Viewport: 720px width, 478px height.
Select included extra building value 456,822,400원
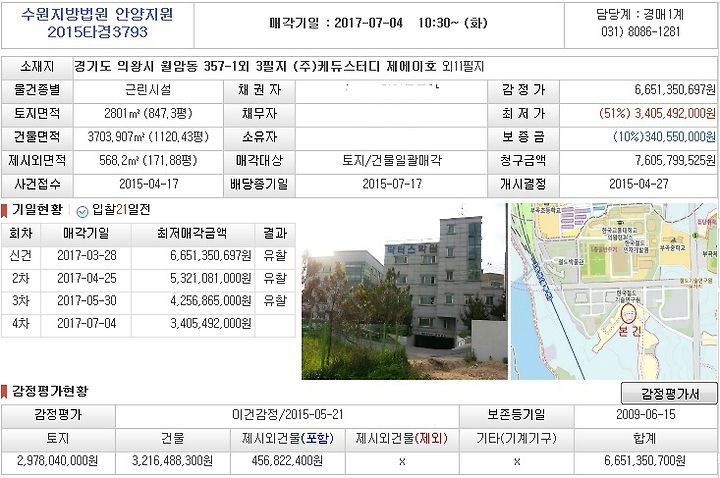tap(287, 461)
